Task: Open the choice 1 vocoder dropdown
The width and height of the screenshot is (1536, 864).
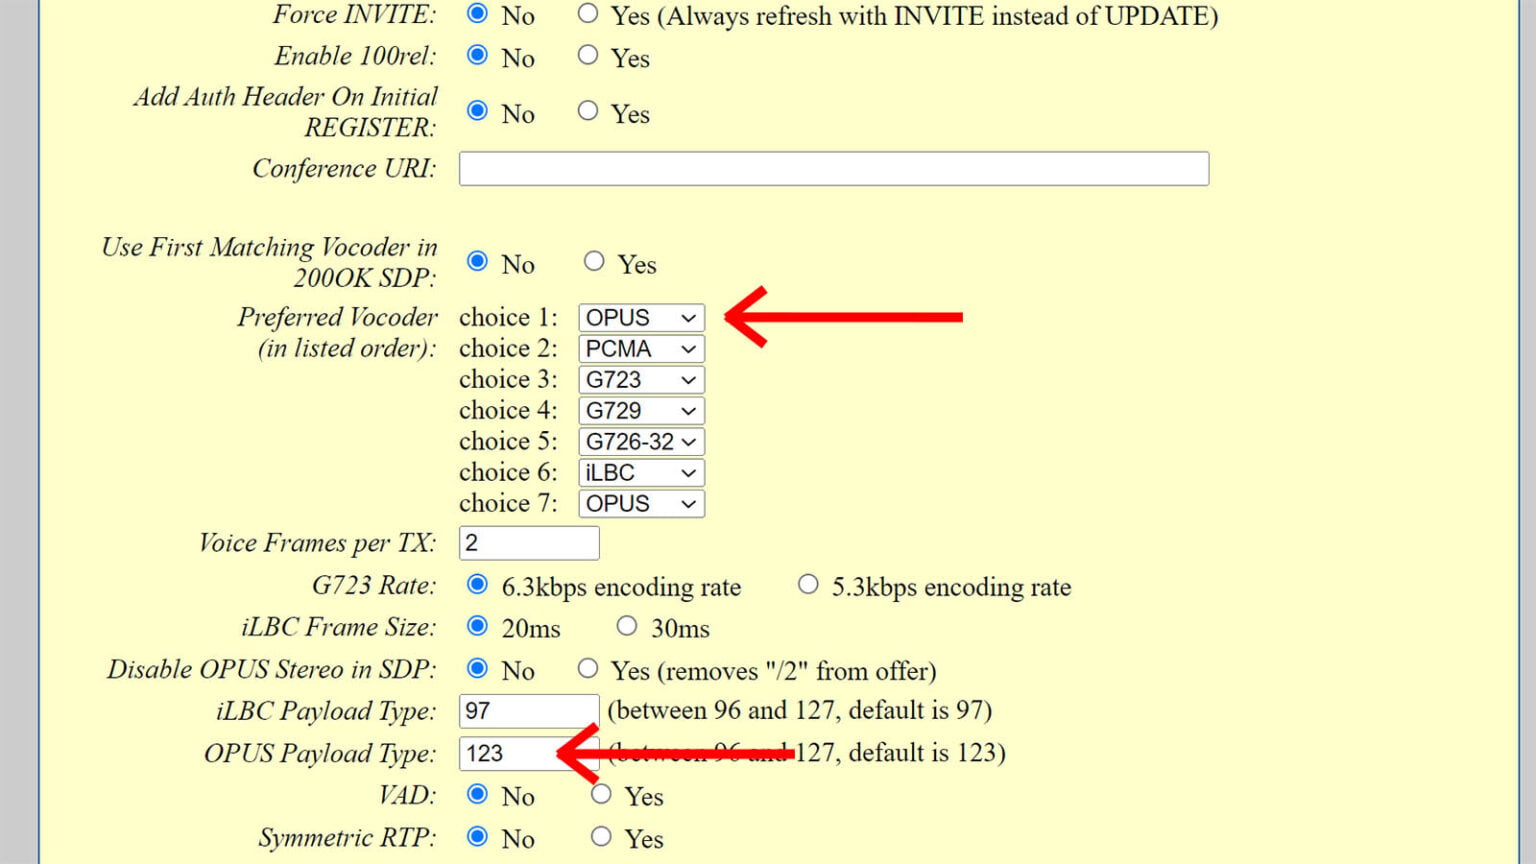Action: 641,318
